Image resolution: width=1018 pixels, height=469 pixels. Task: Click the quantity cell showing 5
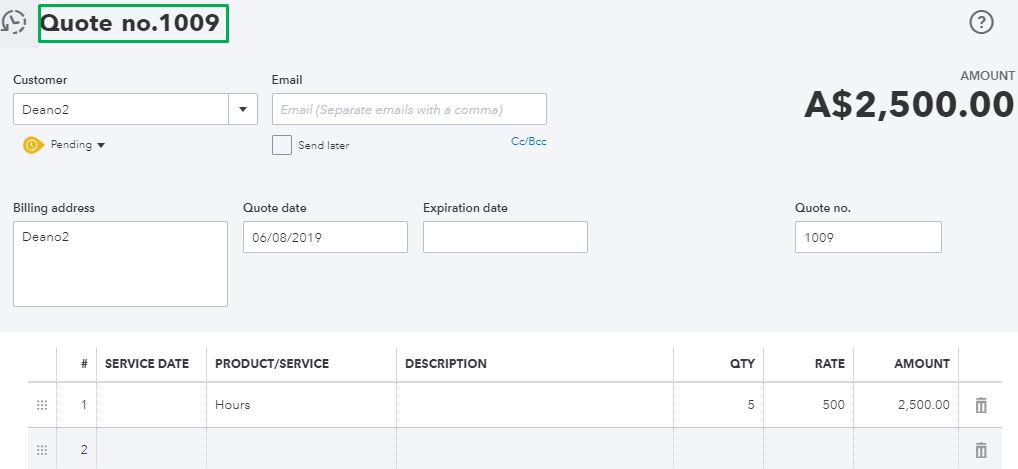[x=718, y=405]
